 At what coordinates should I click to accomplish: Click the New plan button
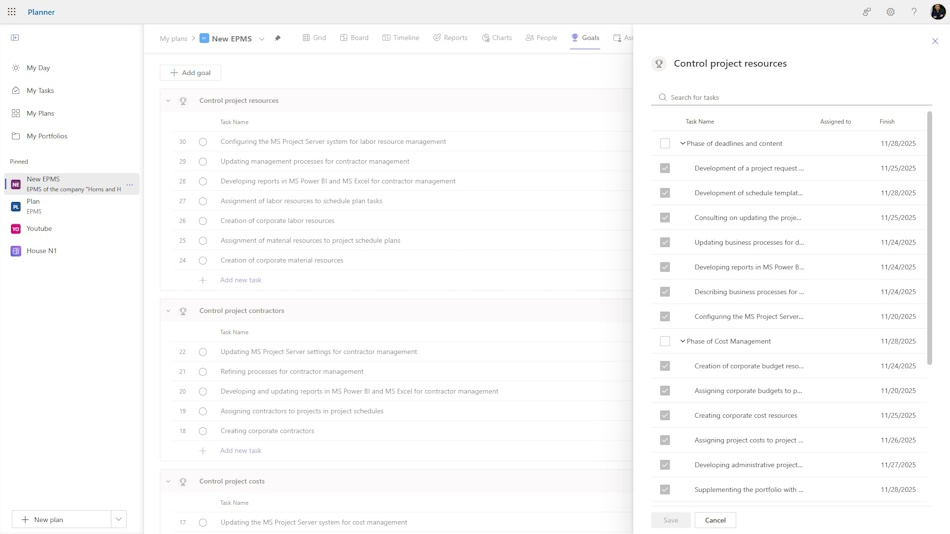pos(62,519)
